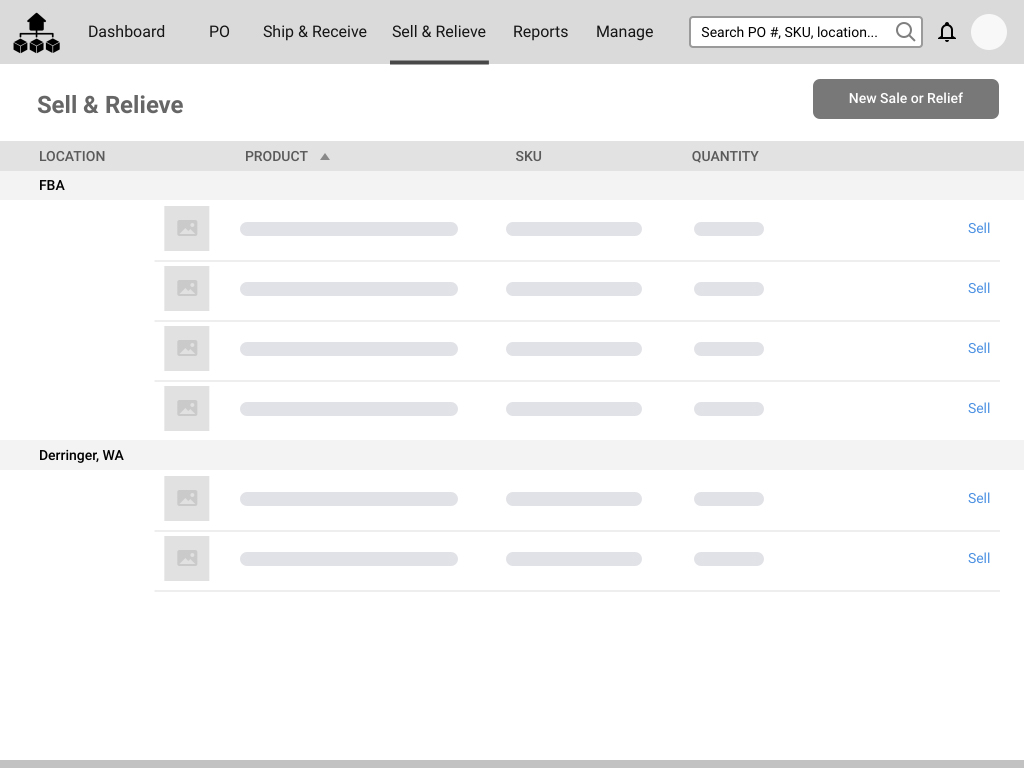The width and height of the screenshot is (1024, 768).
Task: Focus the Search PO #, SKU field
Action: (x=790, y=32)
